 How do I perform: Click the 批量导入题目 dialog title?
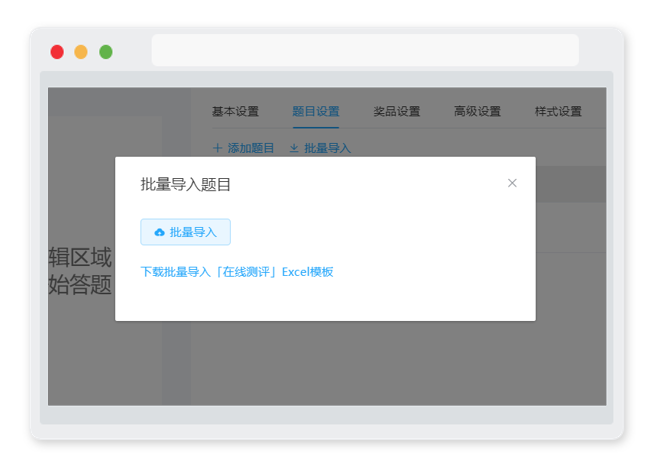click(185, 184)
